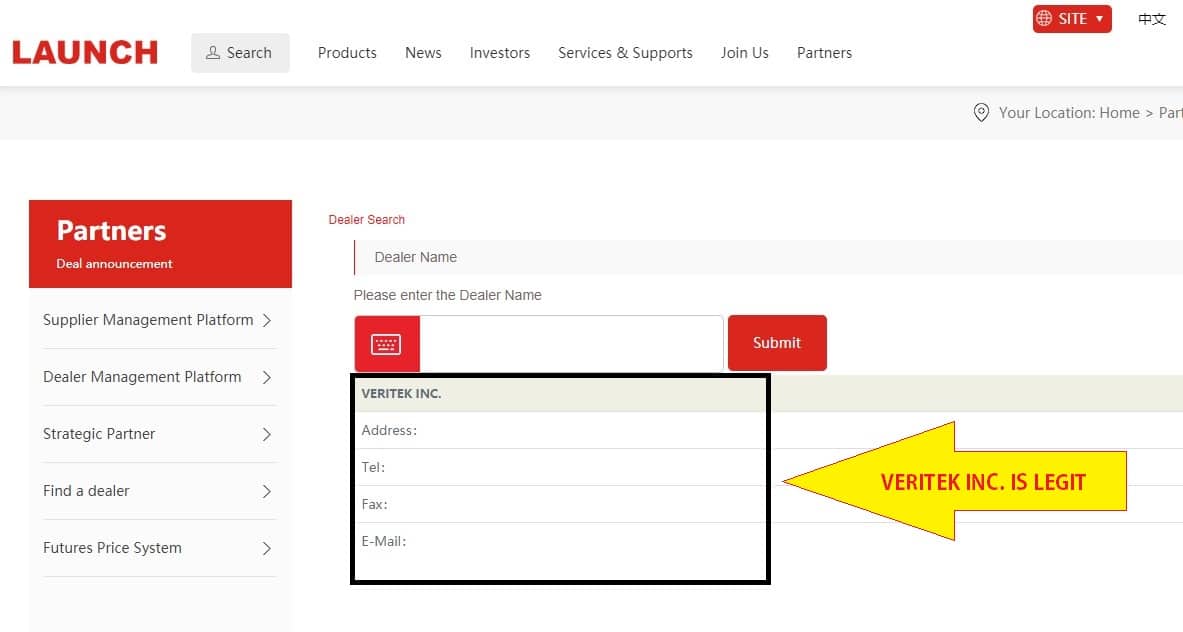Viewport: 1183px width, 632px height.
Task: Click the LAUNCH logo
Action: (x=85, y=52)
